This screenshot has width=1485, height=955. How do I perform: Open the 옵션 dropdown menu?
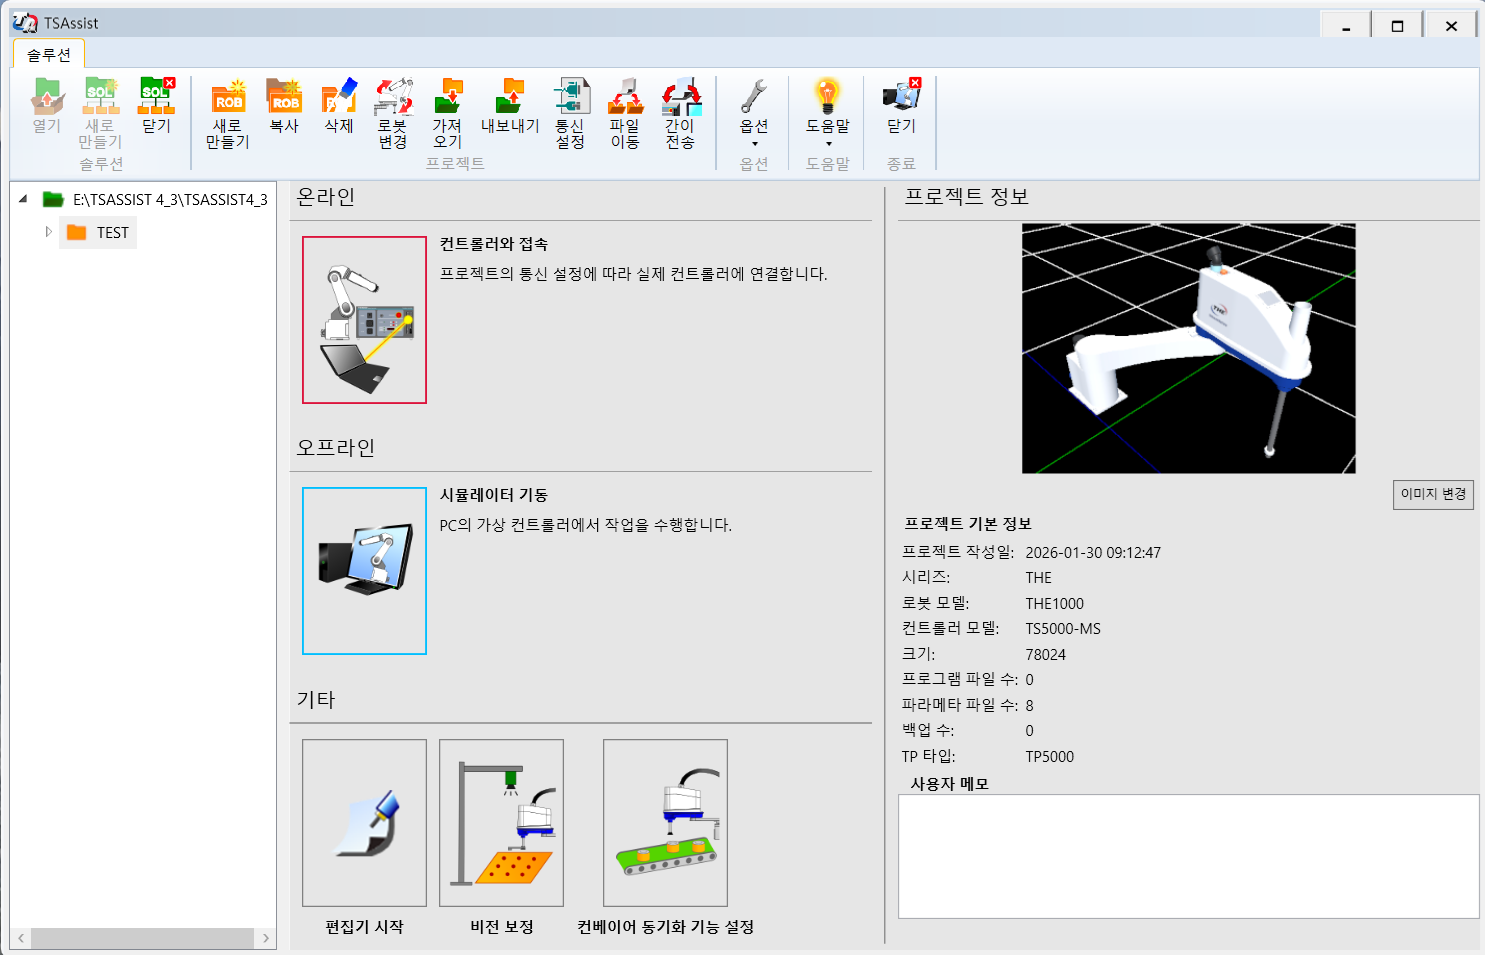point(754,112)
